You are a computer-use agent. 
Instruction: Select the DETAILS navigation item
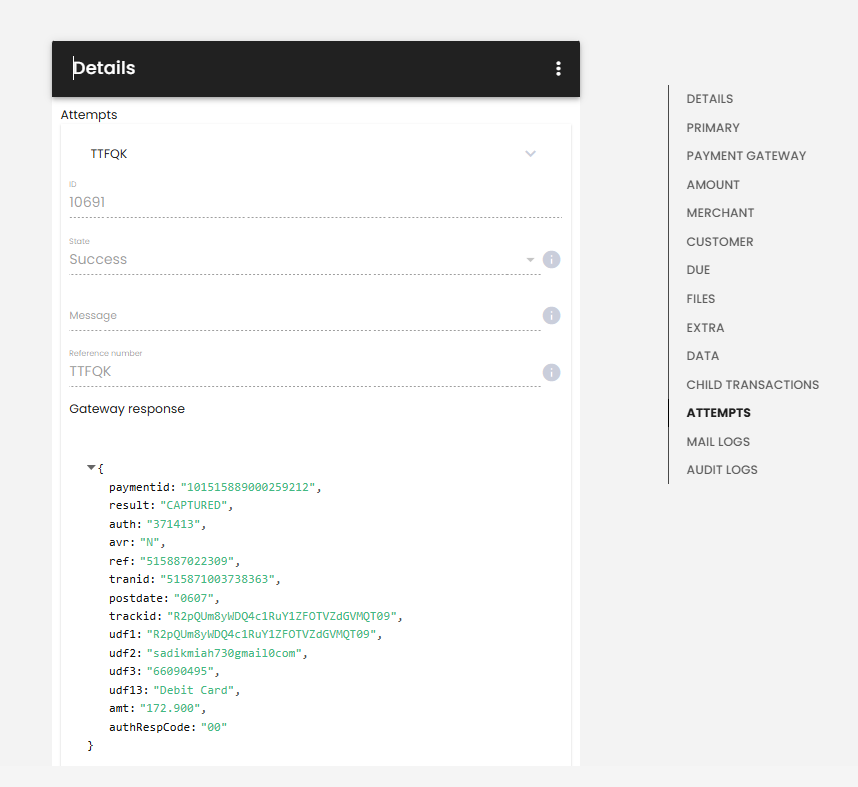[x=709, y=99]
